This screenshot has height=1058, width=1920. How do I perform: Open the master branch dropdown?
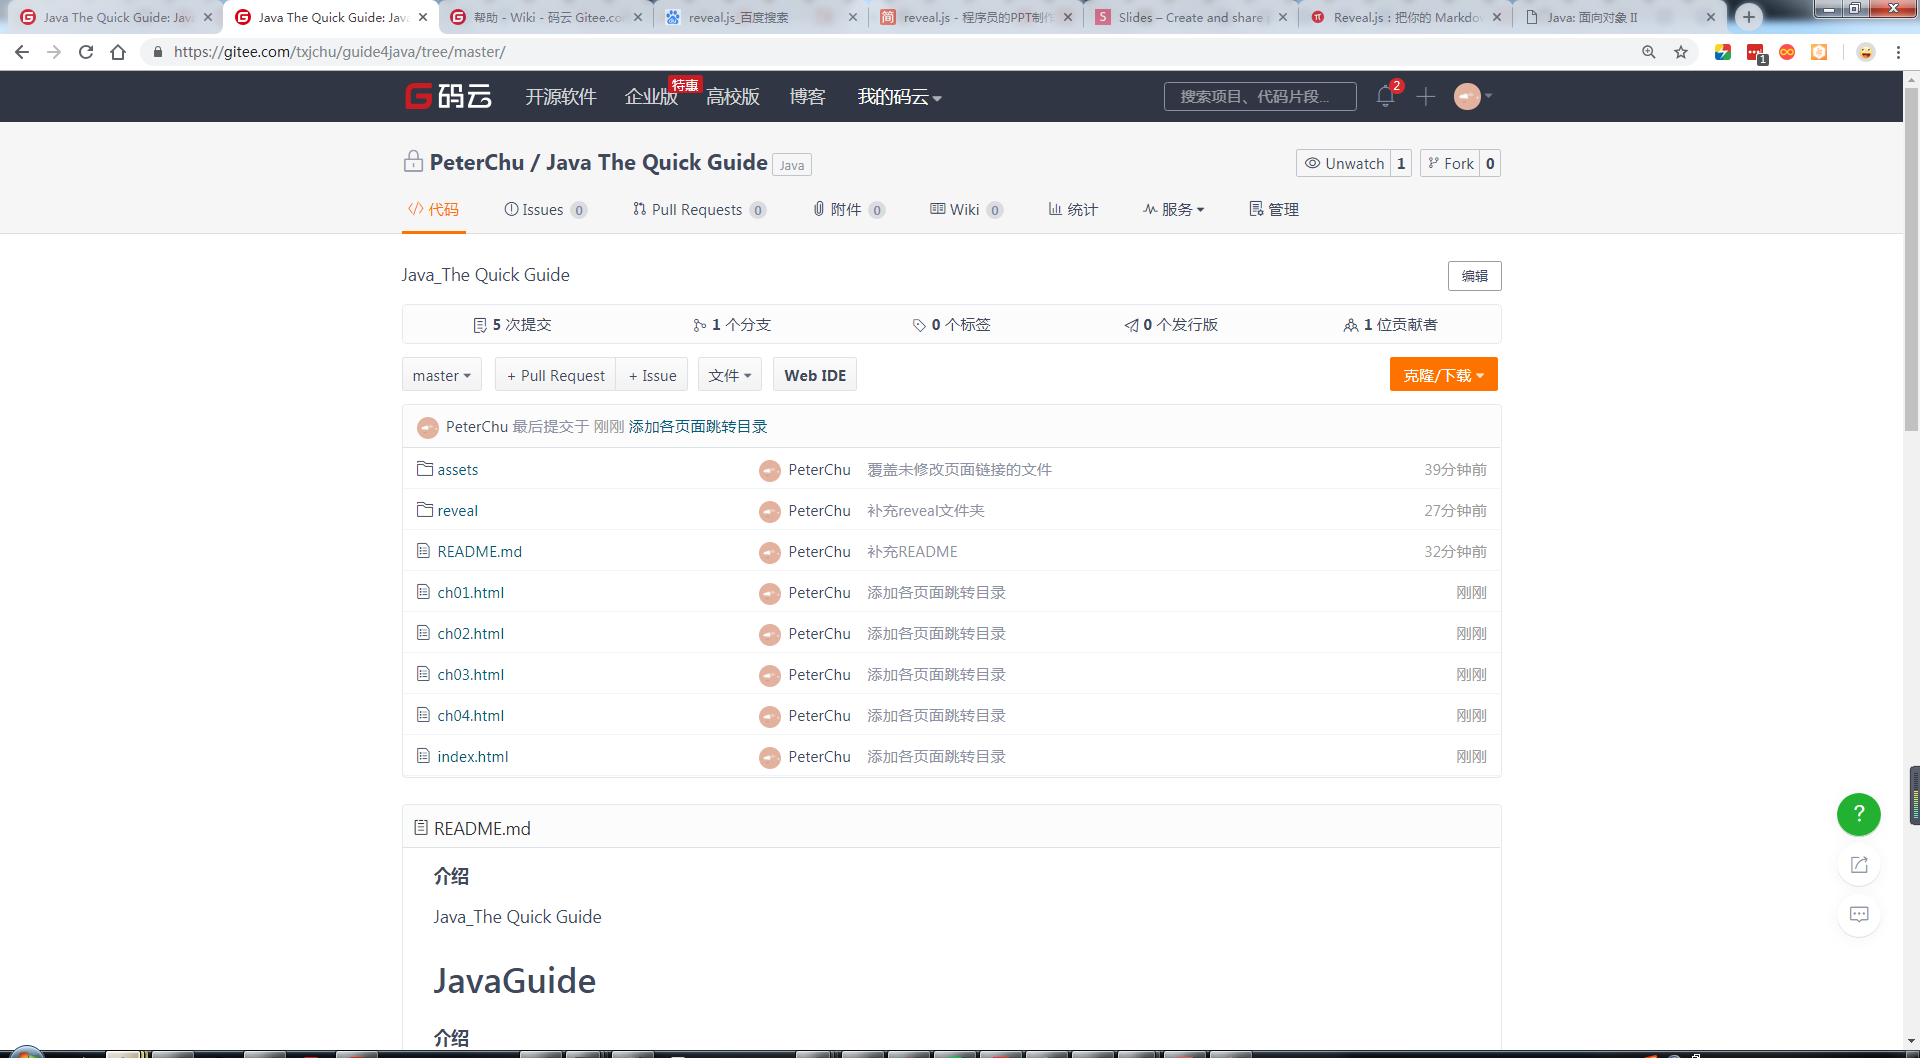pyautogui.click(x=441, y=374)
